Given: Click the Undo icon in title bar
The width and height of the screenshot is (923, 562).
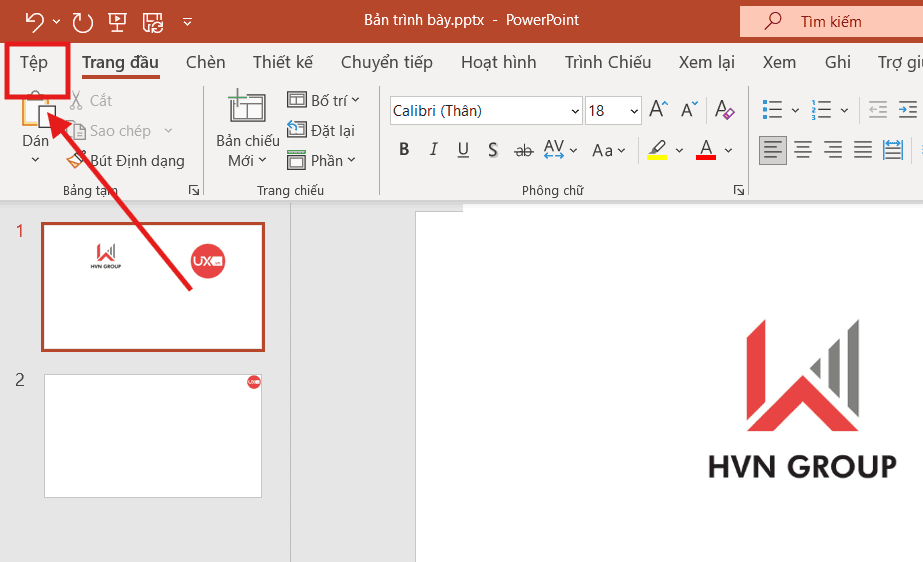Looking at the screenshot, I should 35,22.
